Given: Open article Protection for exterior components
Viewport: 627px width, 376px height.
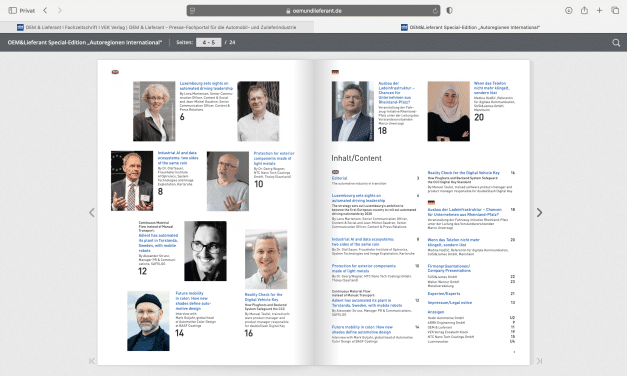Looking at the screenshot, I should pyautogui.click(x=274, y=158).
